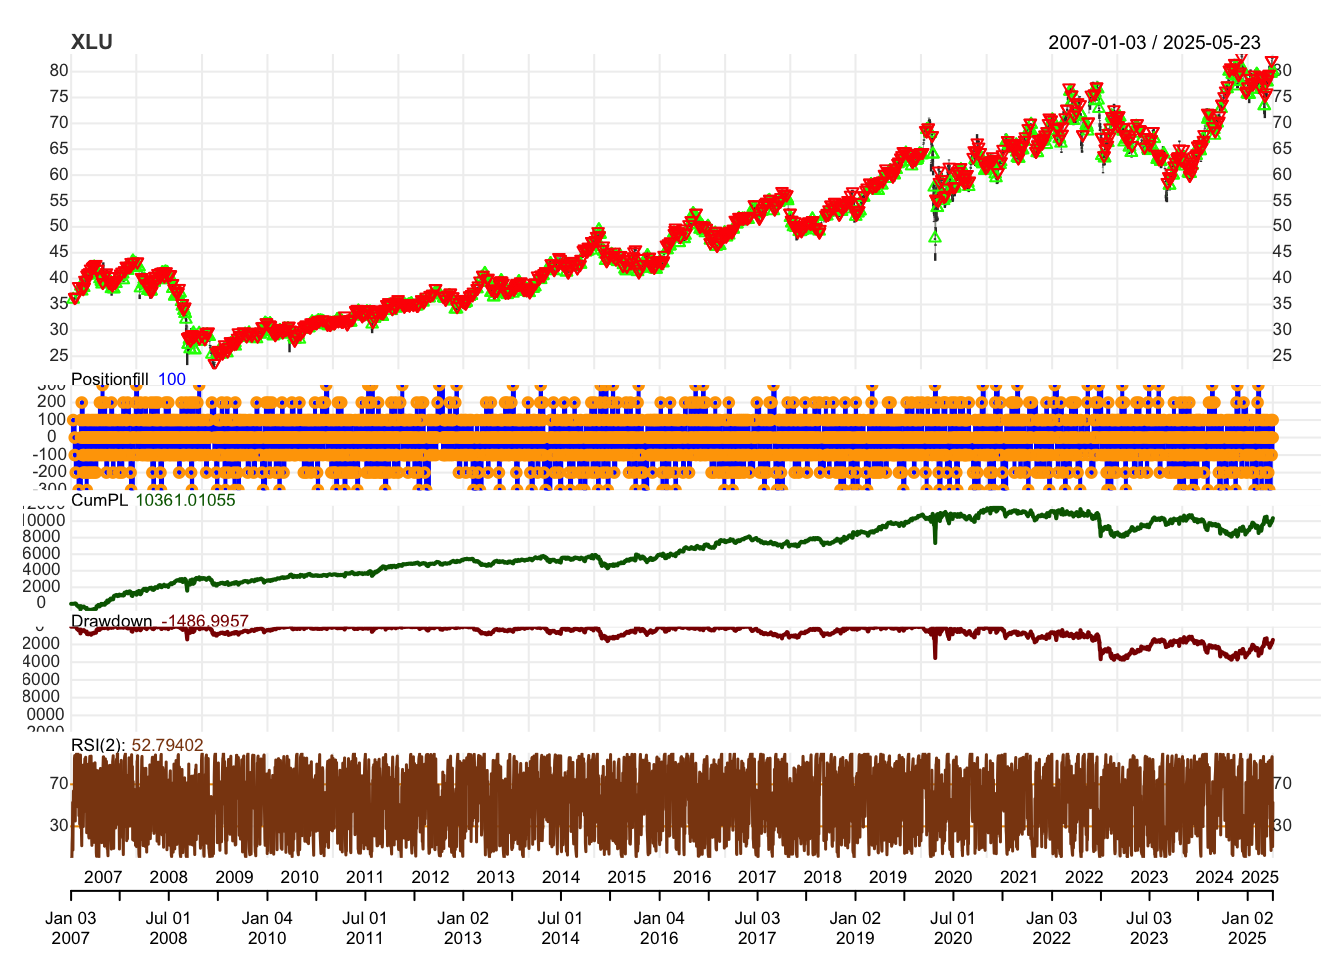The image size is (1344, 960).
Task: Click the 2020 crash low buy marker
Action: (x=935, y=237)
